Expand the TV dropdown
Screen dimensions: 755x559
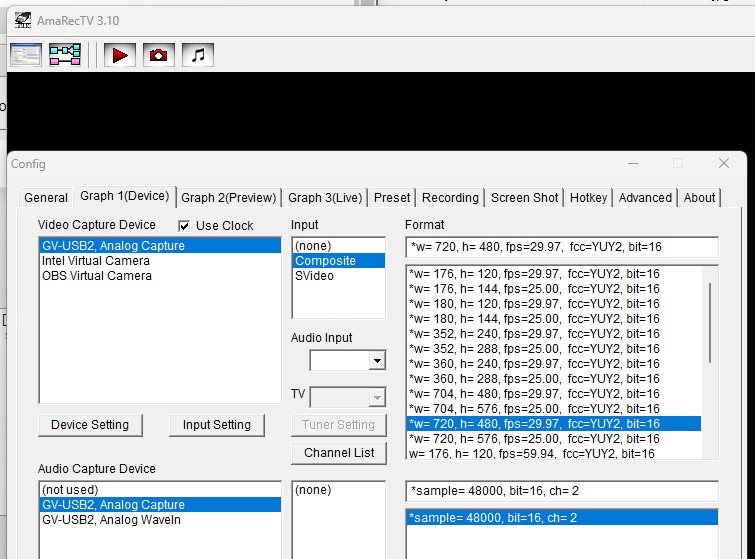(x=378, y=398)
